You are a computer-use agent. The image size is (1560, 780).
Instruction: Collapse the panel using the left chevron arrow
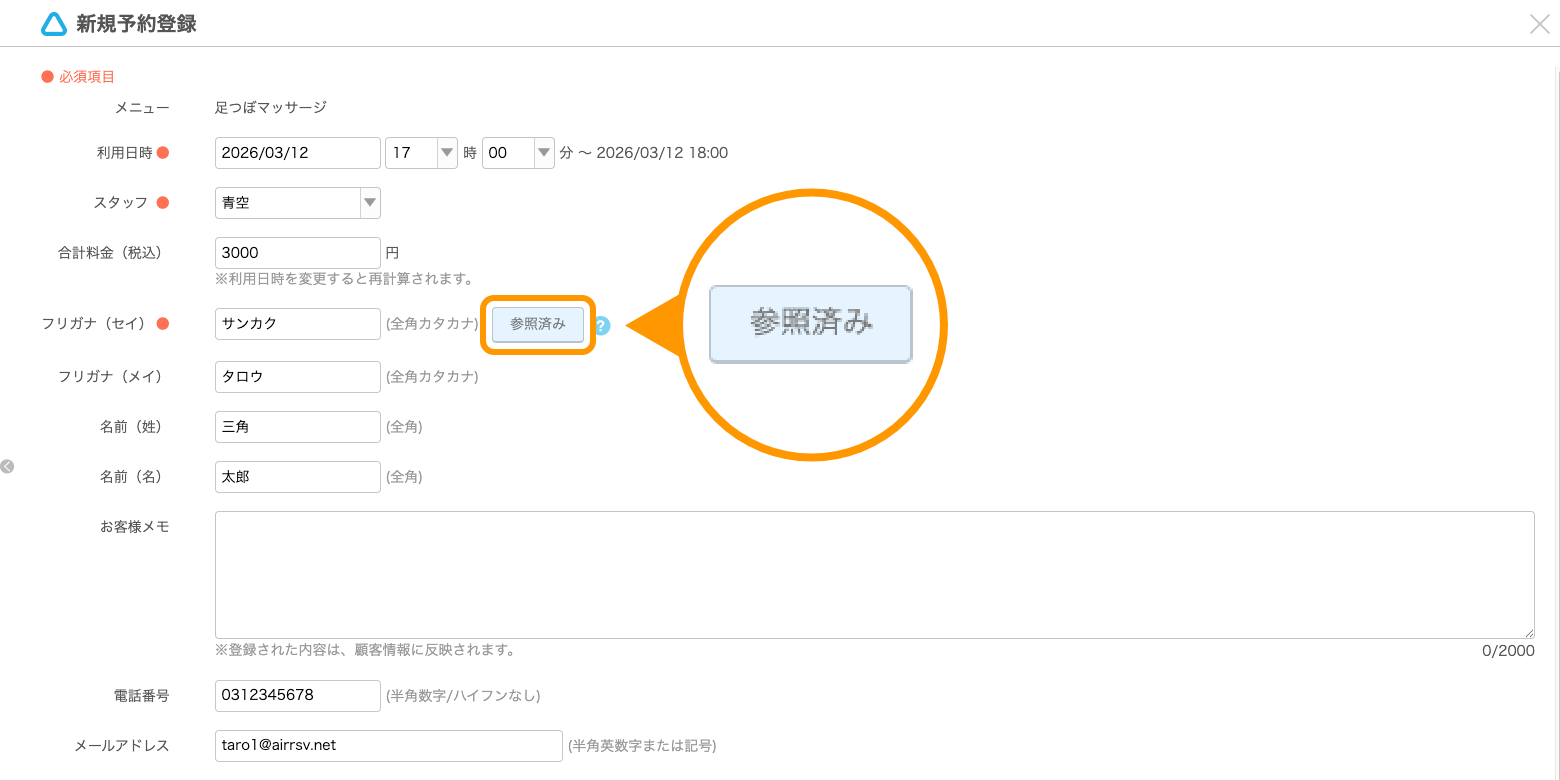tap(8, 466)
